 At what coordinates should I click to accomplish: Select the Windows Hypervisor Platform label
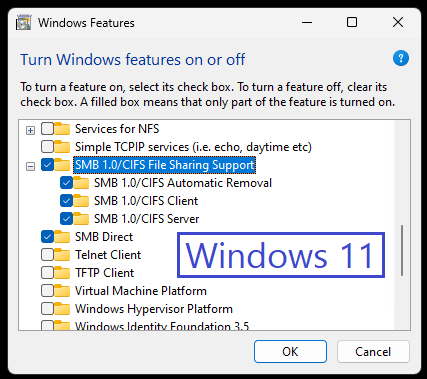[x=154, y=309]
